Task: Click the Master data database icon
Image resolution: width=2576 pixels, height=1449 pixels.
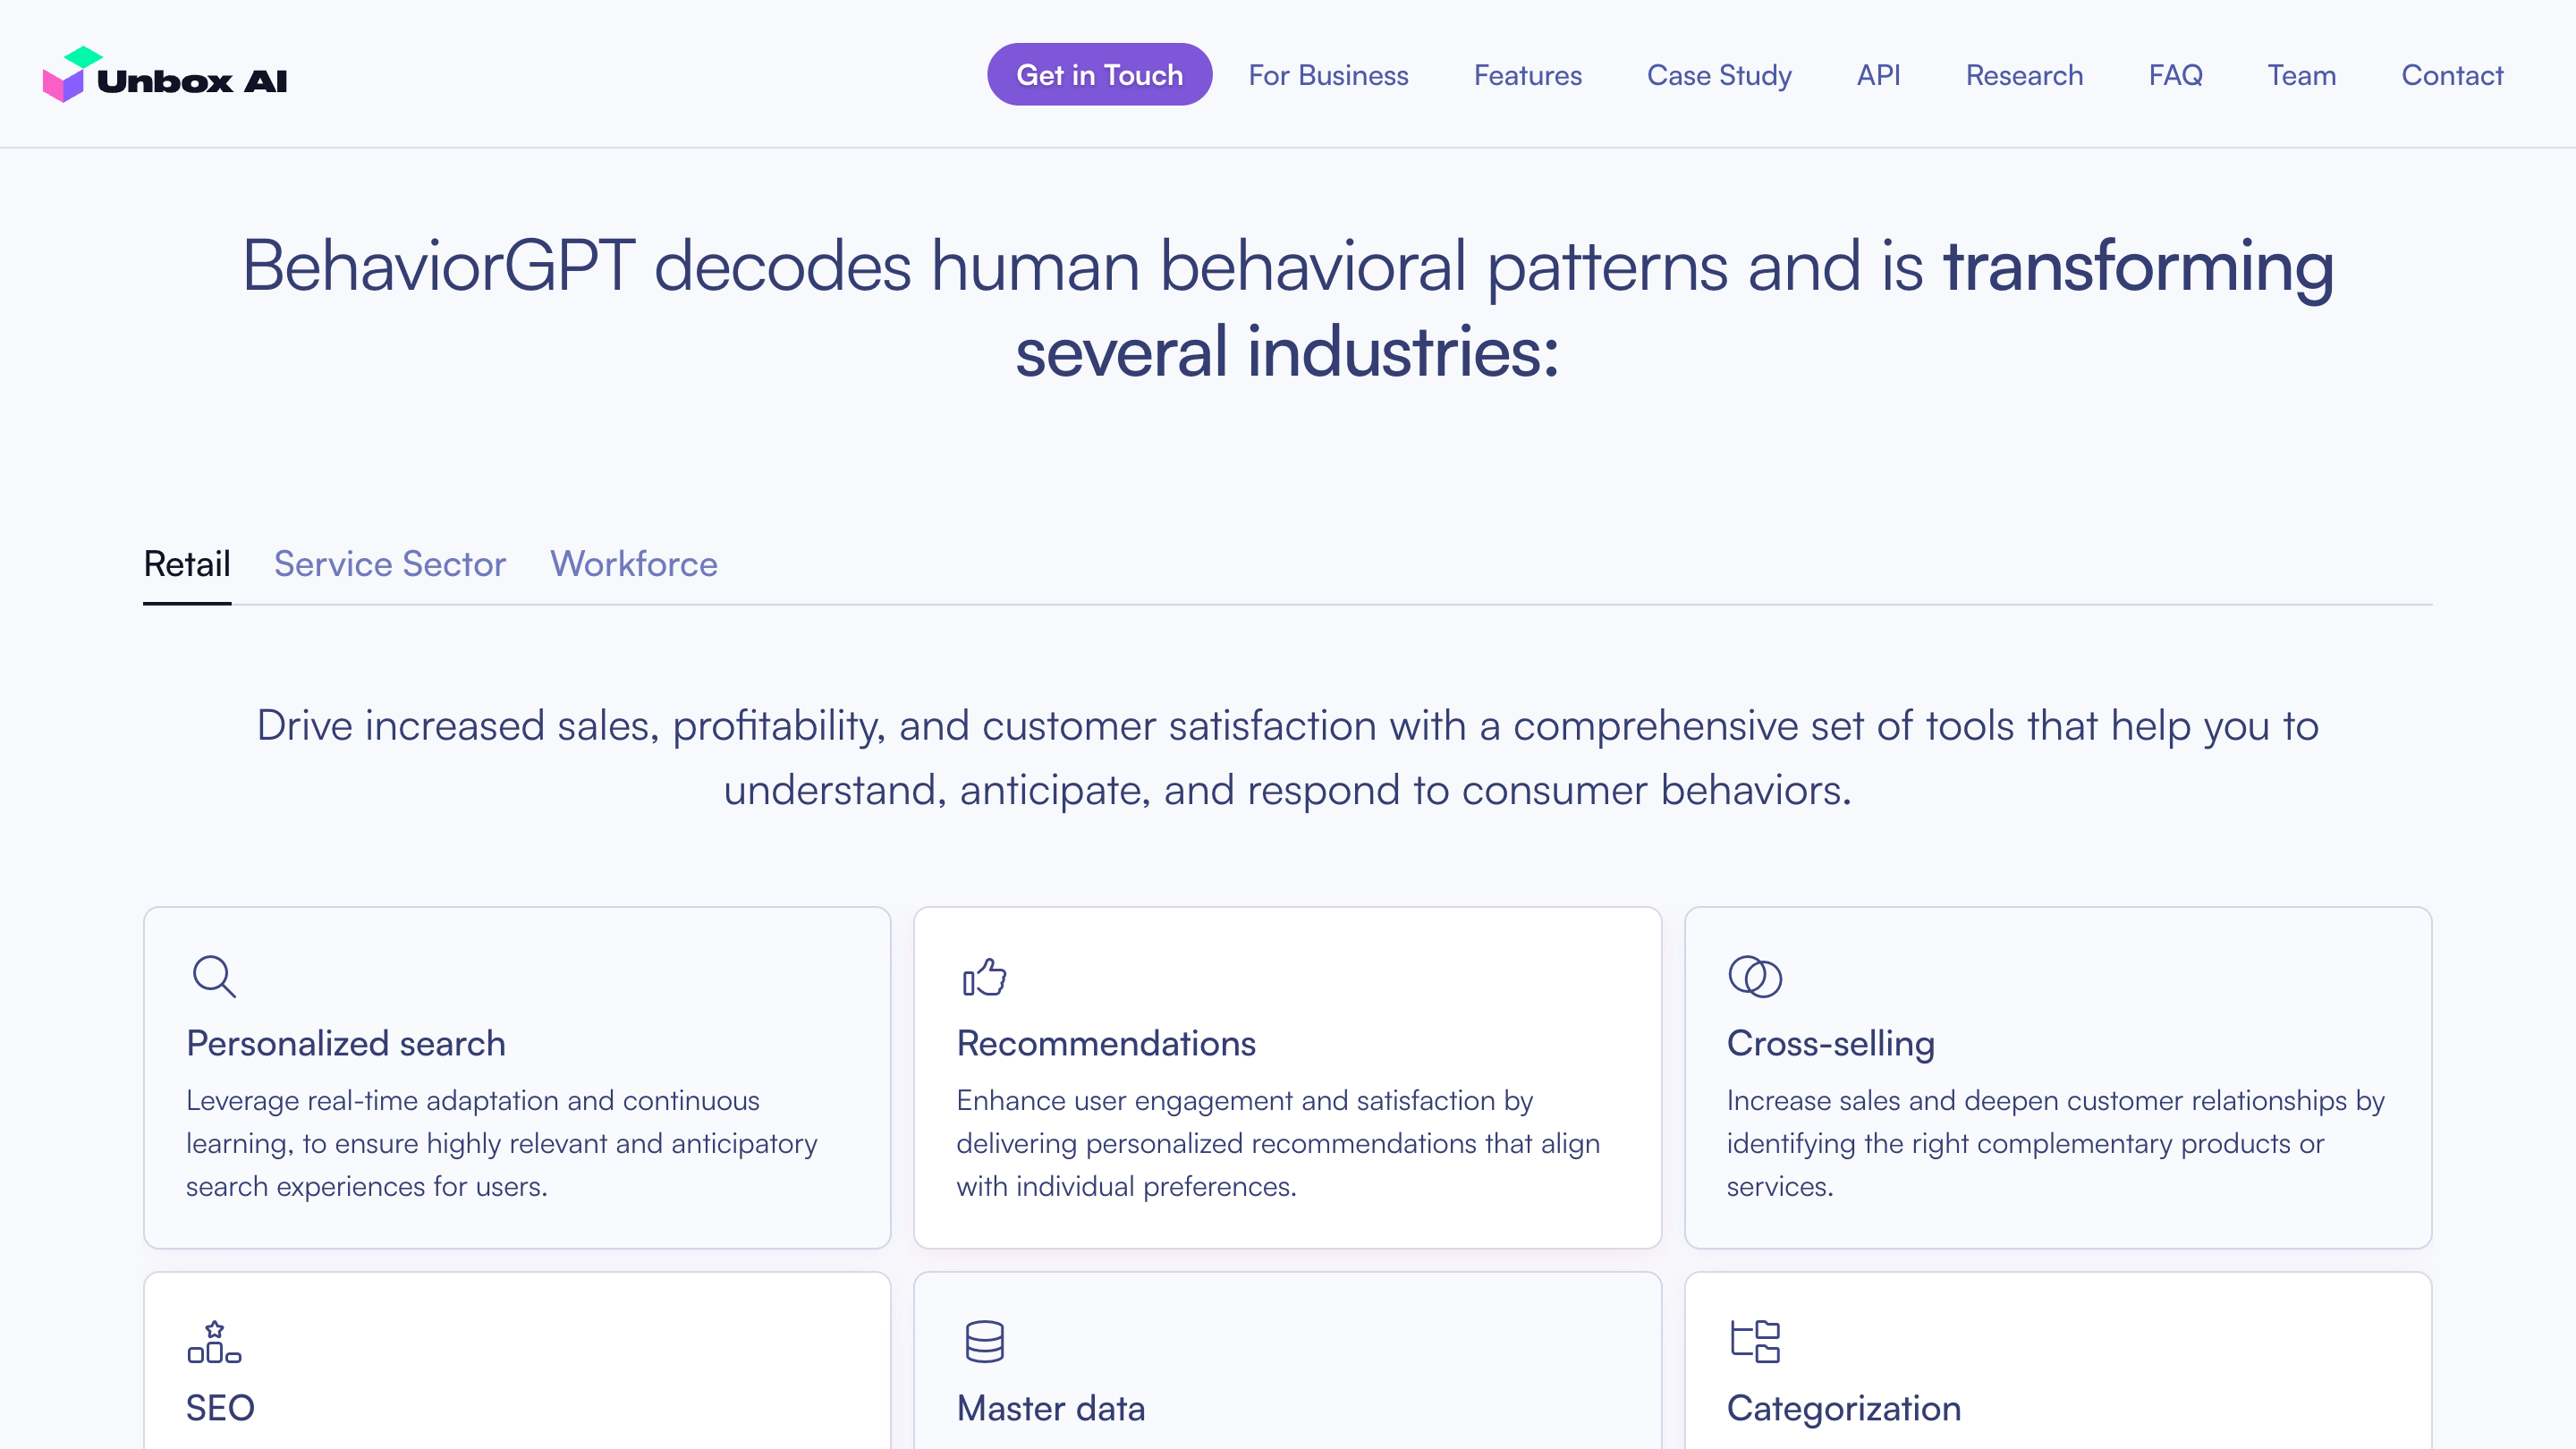Action: click(x=984, y=1342)
